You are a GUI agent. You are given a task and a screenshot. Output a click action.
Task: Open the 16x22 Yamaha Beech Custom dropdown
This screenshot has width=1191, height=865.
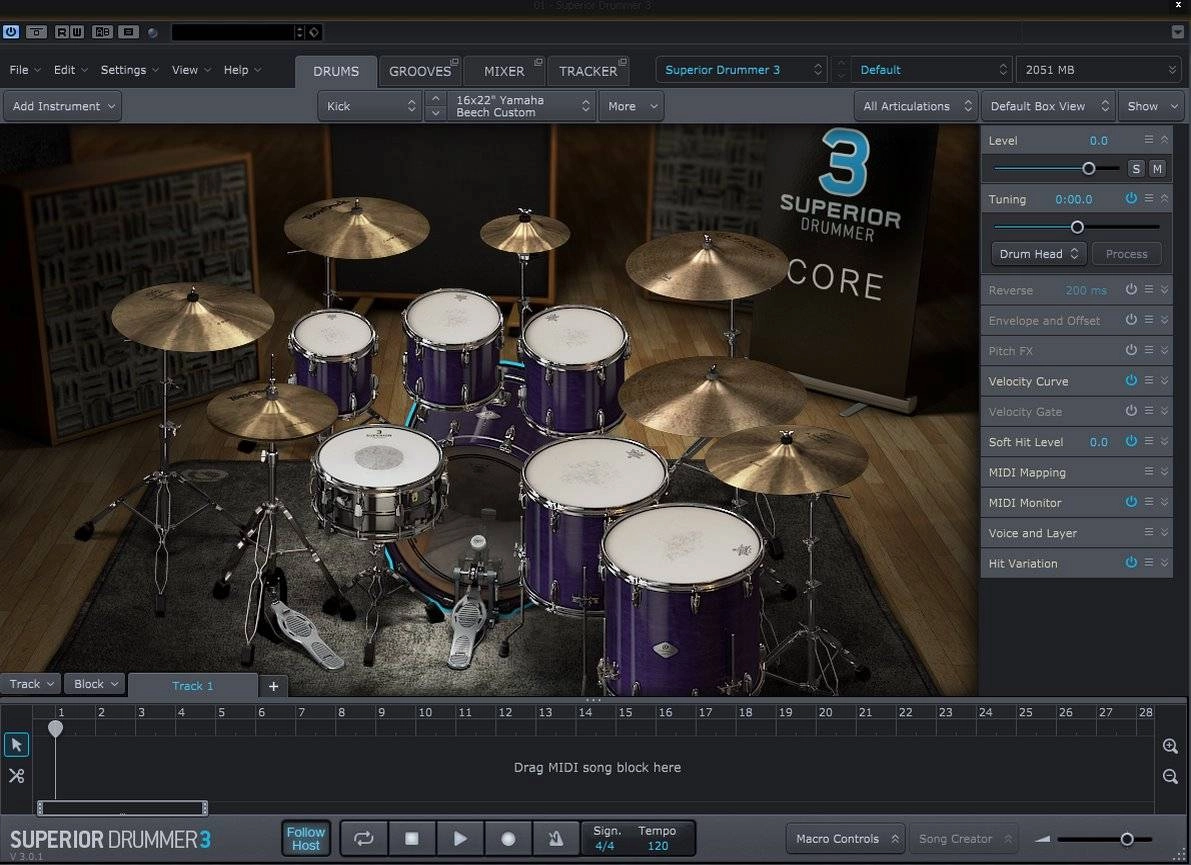tap(522, 106)
